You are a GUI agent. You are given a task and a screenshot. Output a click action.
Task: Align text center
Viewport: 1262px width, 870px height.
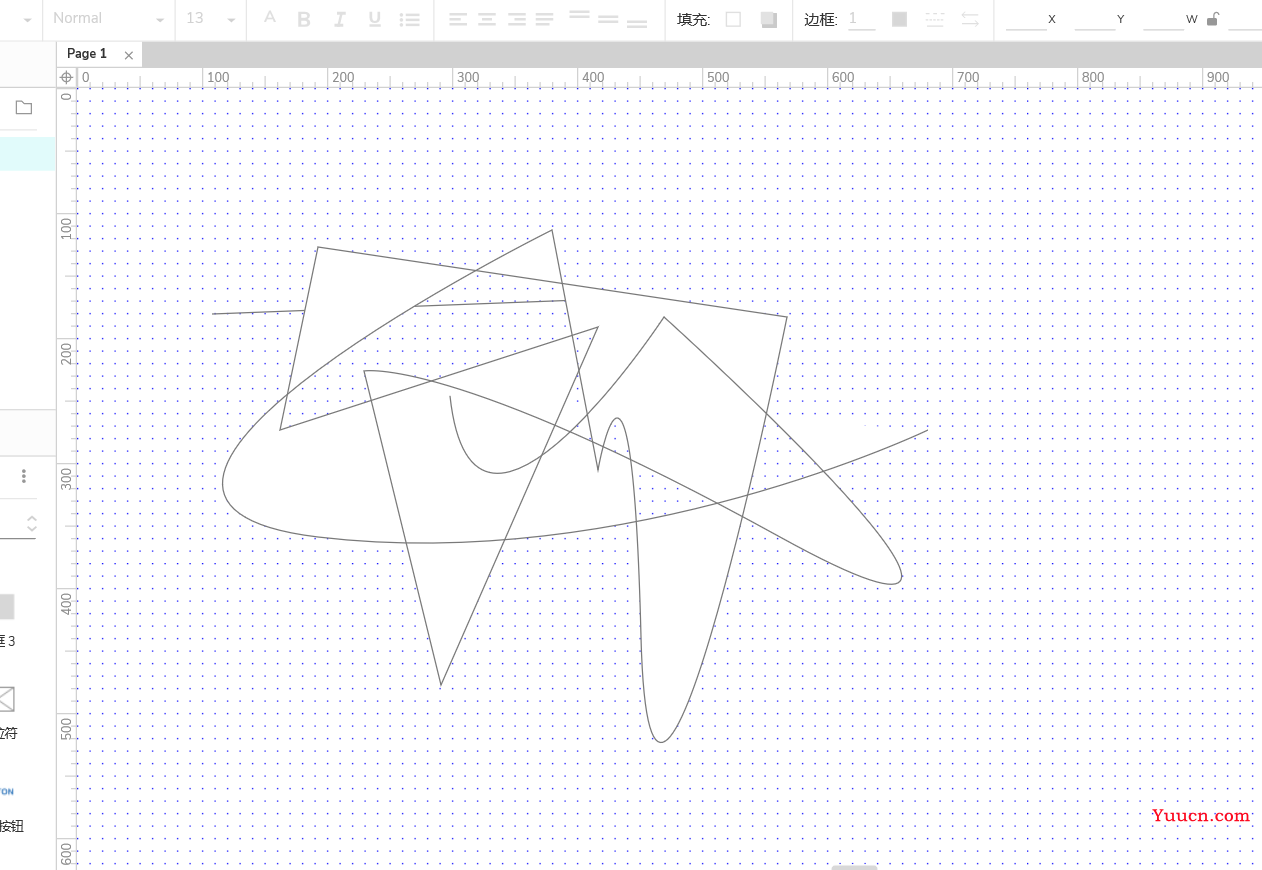487,19
